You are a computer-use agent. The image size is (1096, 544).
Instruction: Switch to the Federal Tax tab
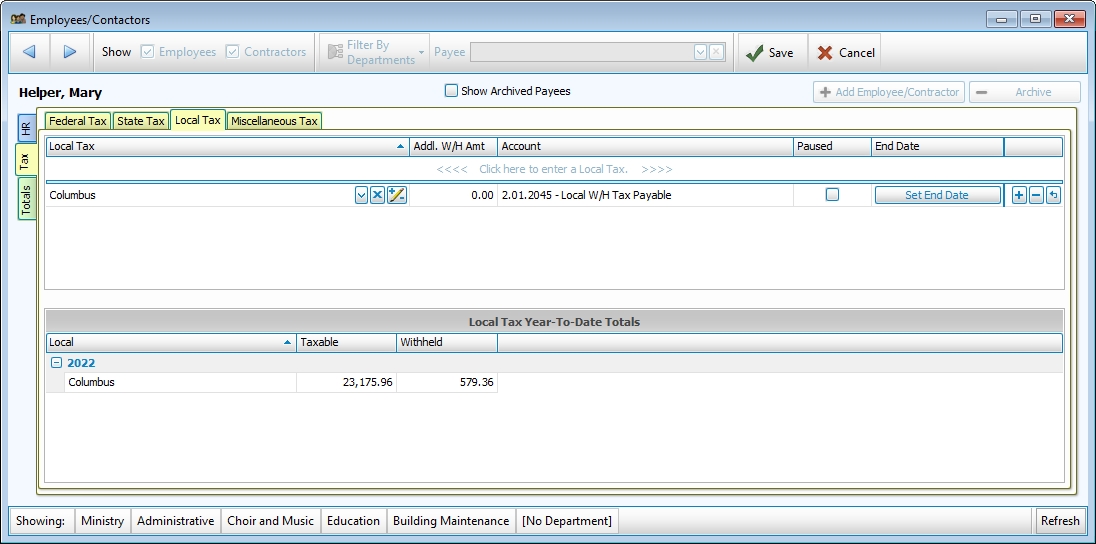77,121
